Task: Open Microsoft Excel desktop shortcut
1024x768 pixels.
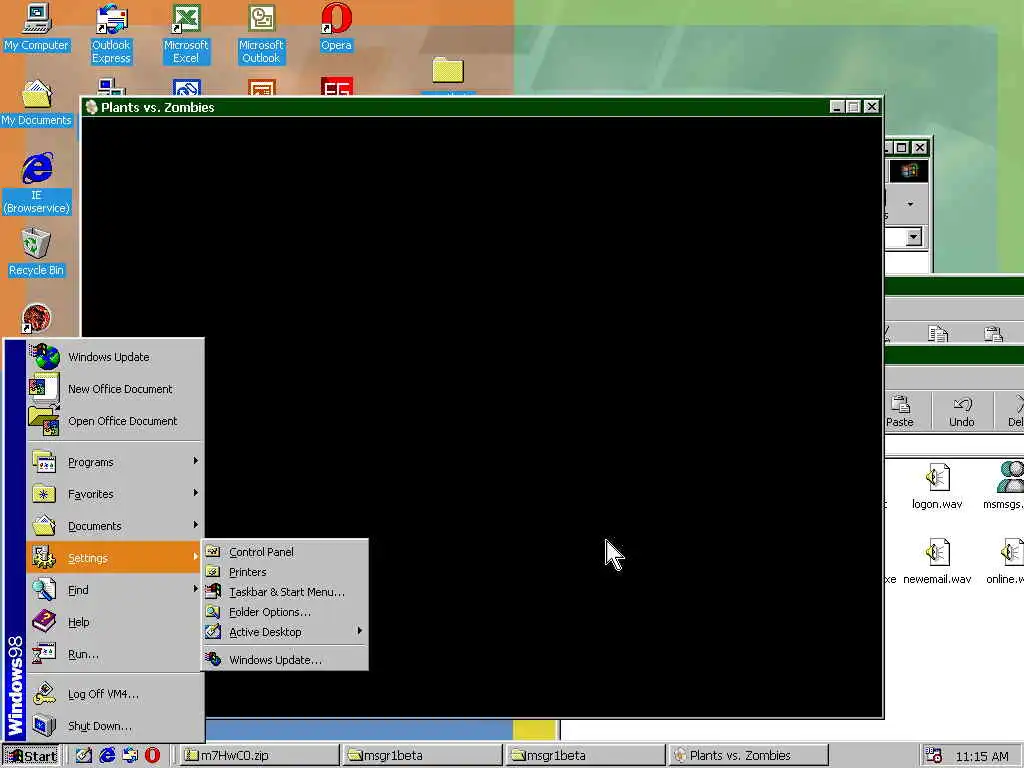Action: (186, 34)
